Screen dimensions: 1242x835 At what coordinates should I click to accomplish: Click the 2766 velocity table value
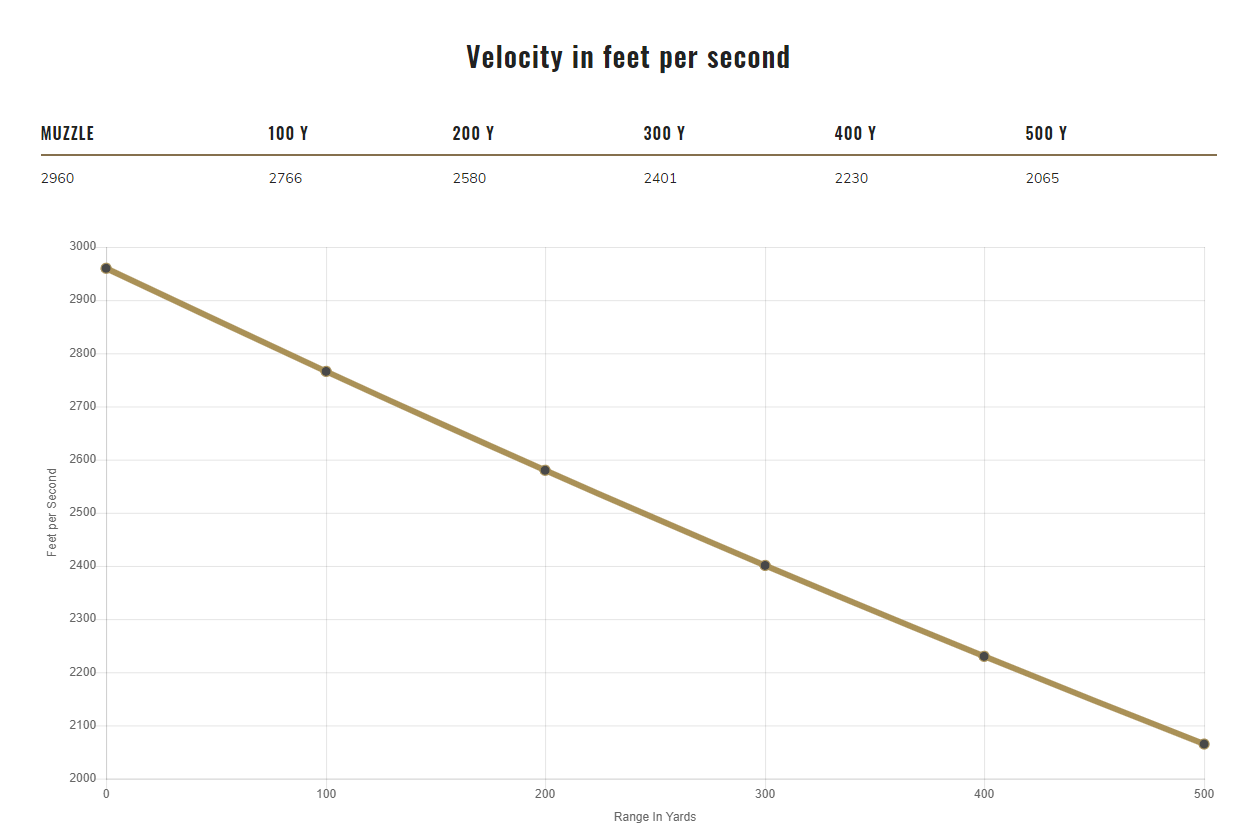[285, 178]
